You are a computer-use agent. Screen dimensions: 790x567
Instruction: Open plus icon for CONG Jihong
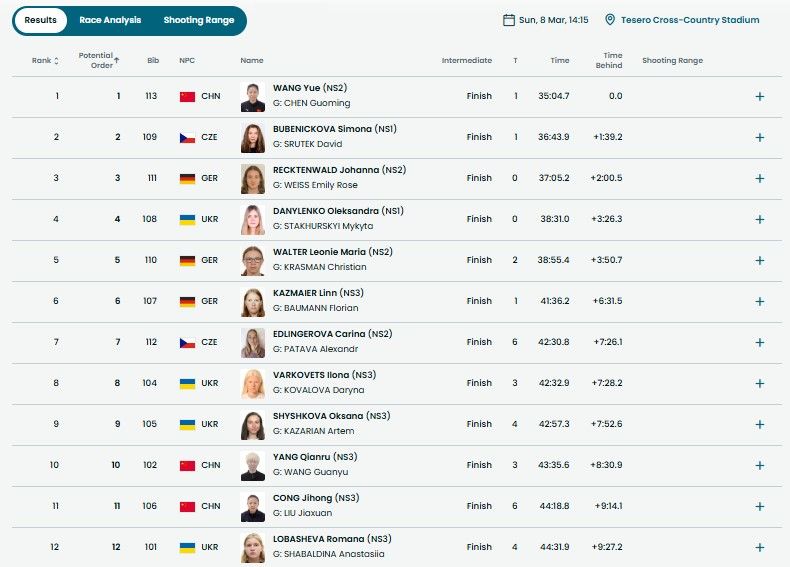759,506
